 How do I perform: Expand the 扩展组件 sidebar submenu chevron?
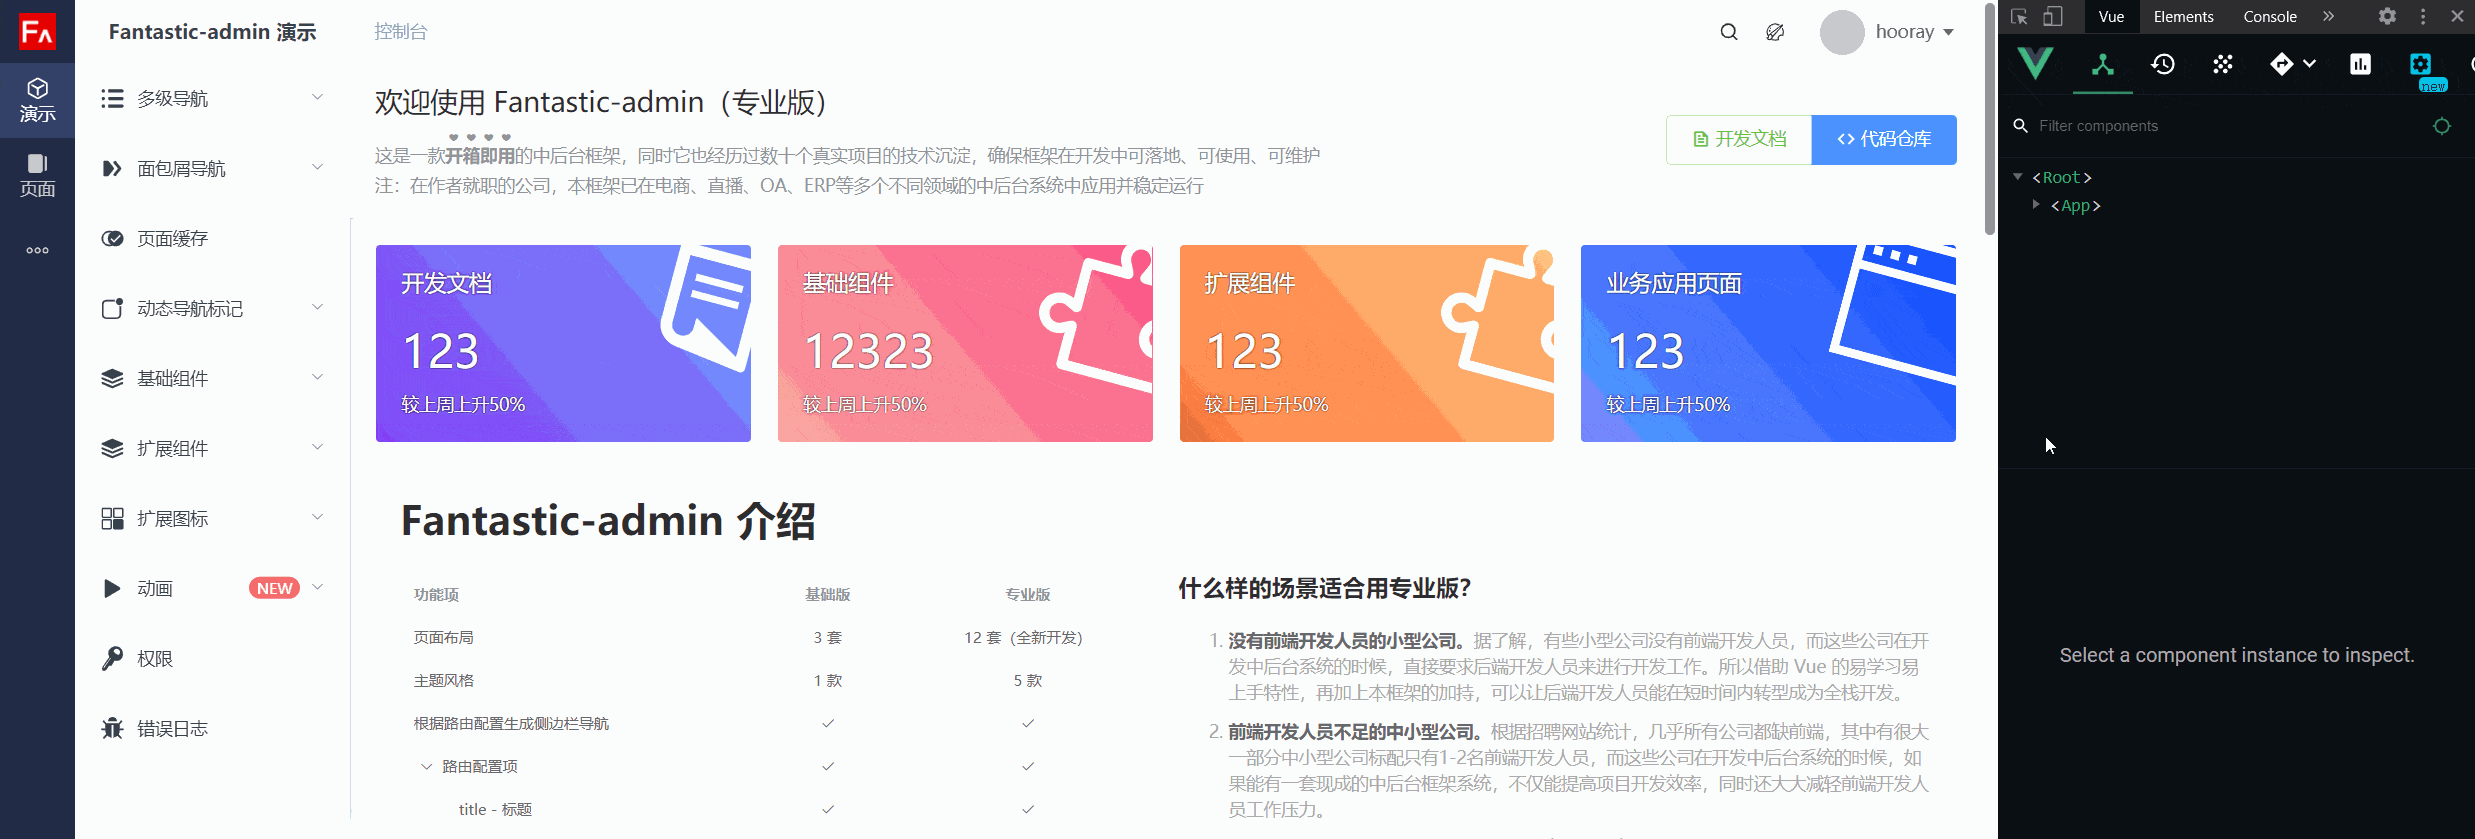tap(317, 447)
